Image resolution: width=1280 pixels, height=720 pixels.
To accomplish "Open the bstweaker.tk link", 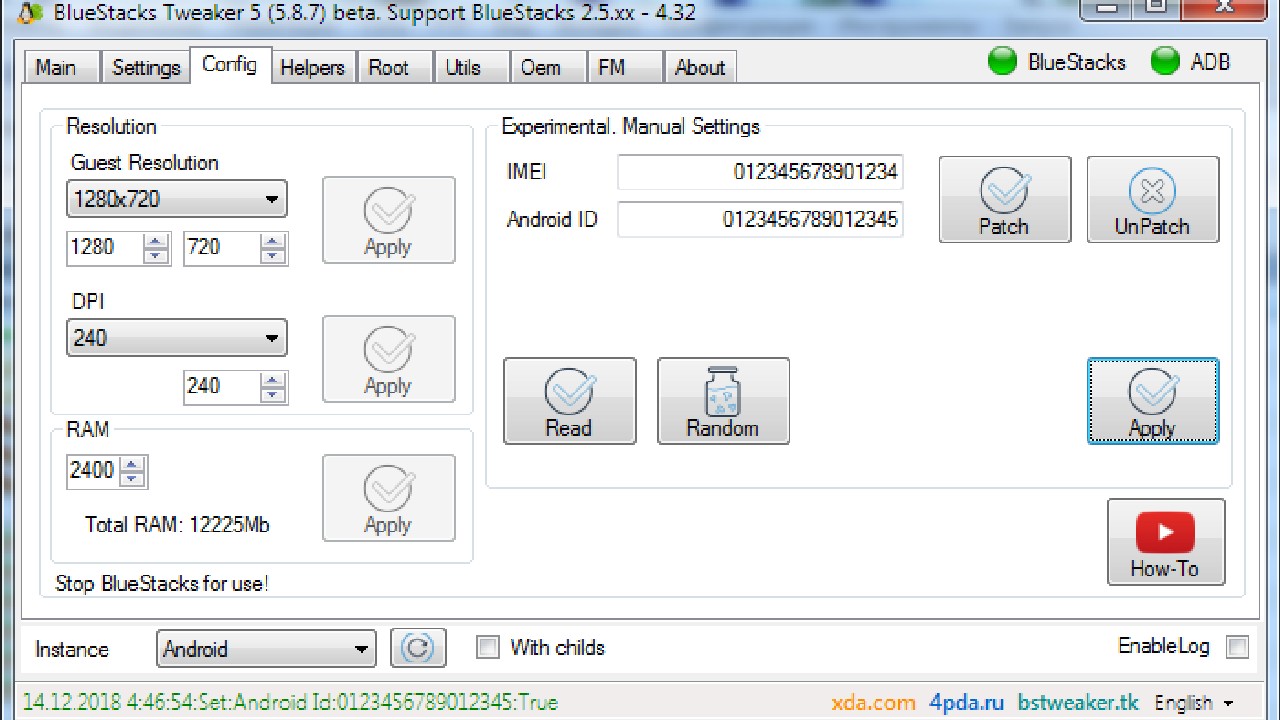I will pyautogui.click(x=1078, y=703).
